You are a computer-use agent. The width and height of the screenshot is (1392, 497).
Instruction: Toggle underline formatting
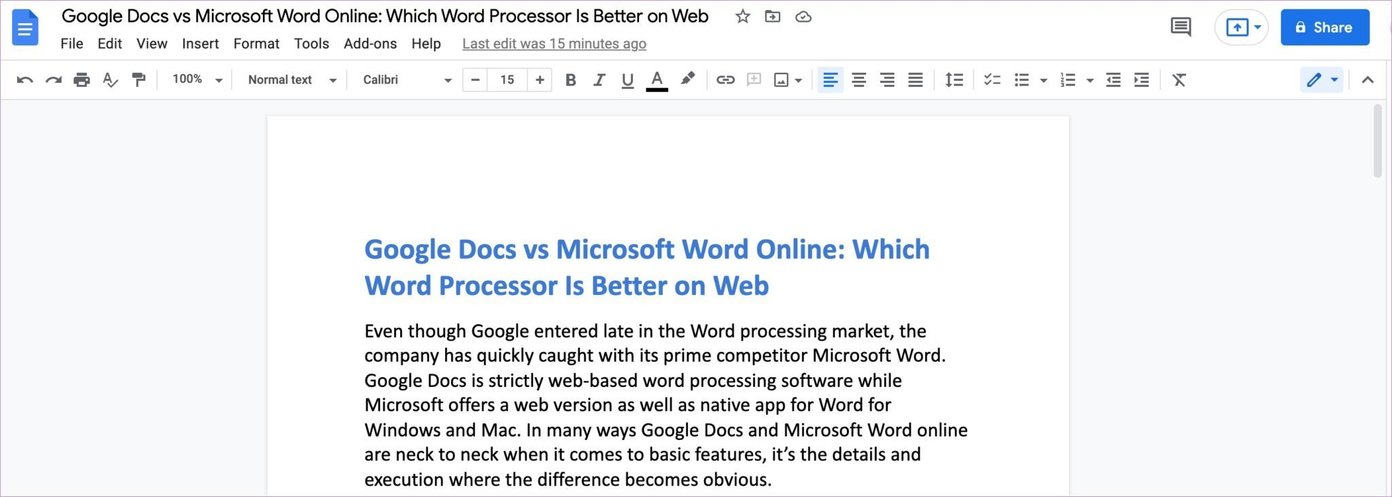[627, 80]
